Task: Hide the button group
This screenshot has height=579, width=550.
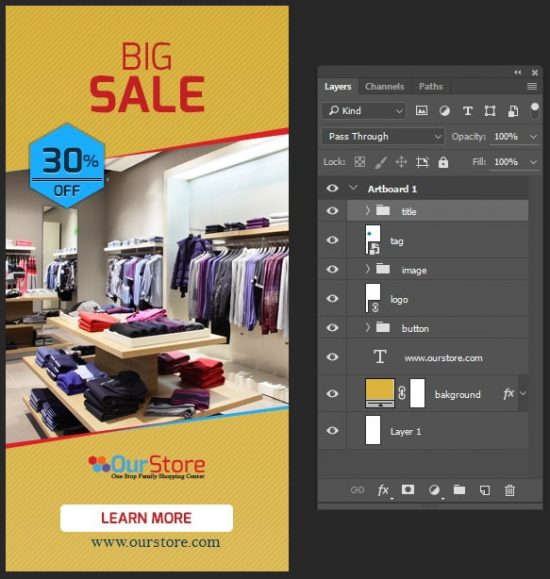Action: pyautogui.click(x=332, y=328)
